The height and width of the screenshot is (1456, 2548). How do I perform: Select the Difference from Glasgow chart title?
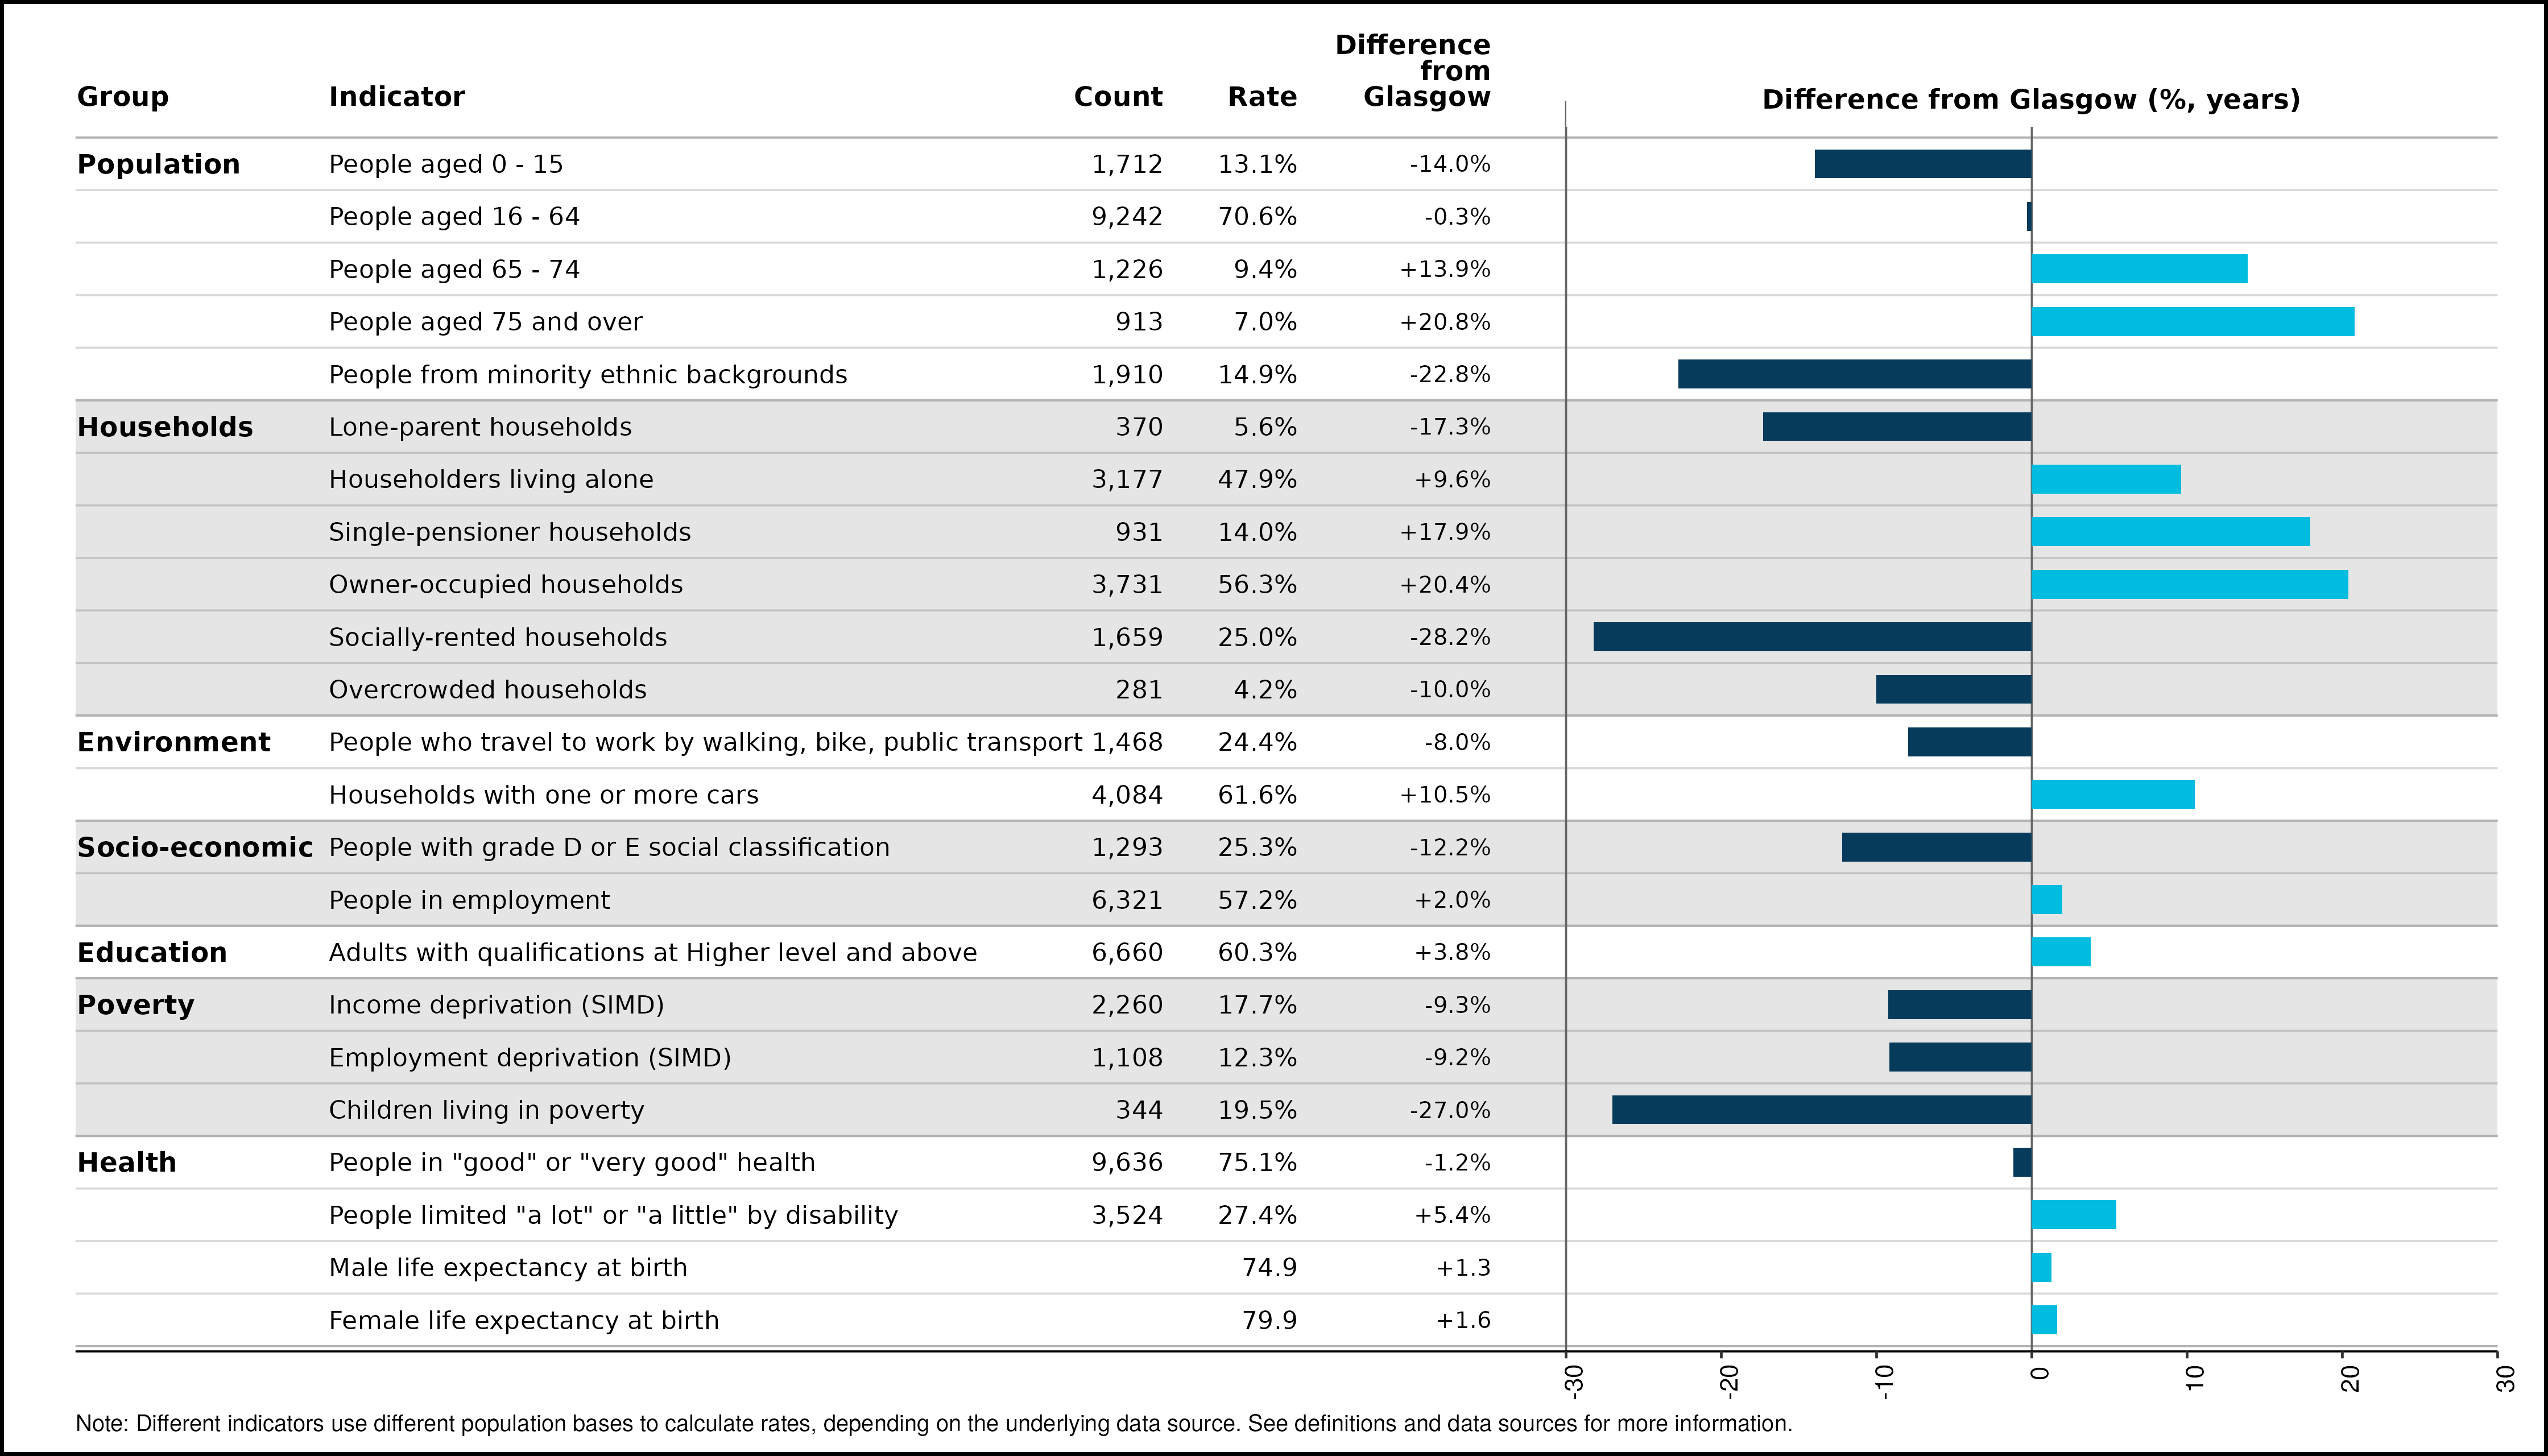(x=2031, y=100)
